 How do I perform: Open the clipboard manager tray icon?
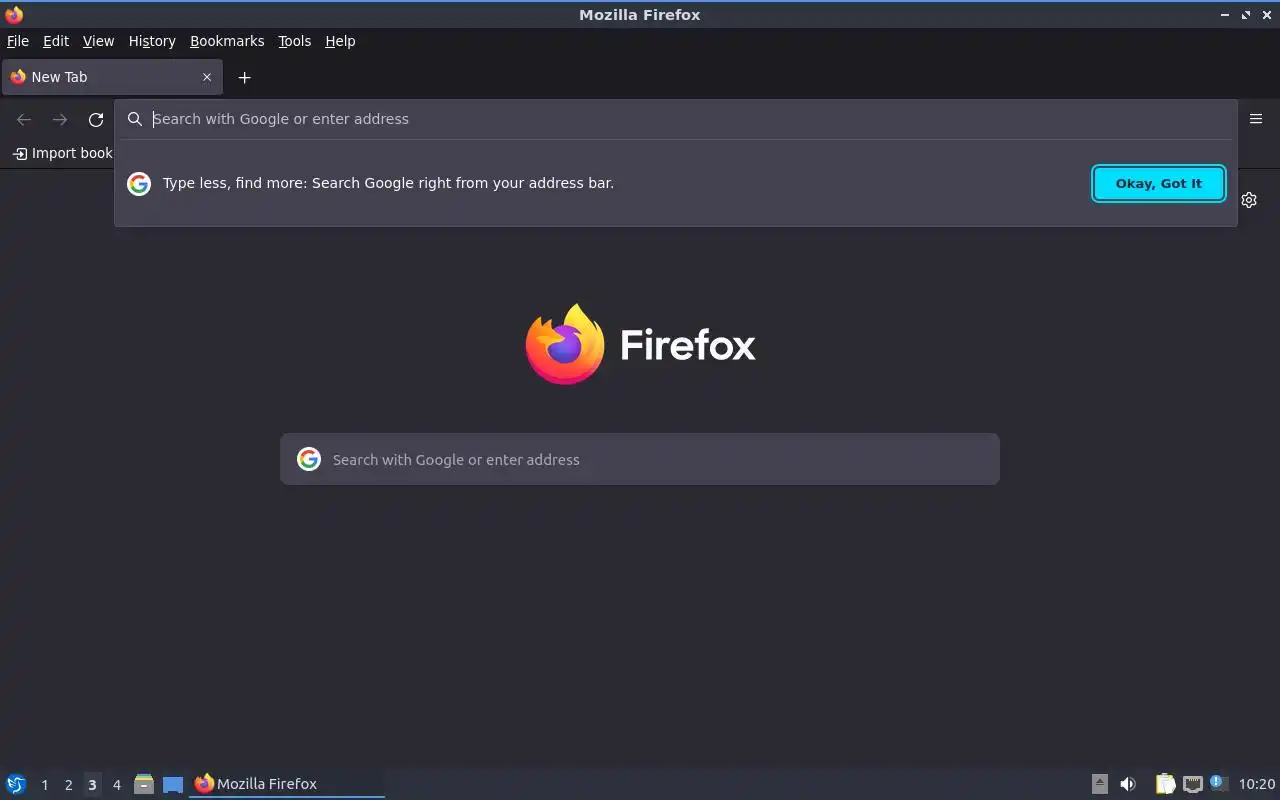(1166, 784)
